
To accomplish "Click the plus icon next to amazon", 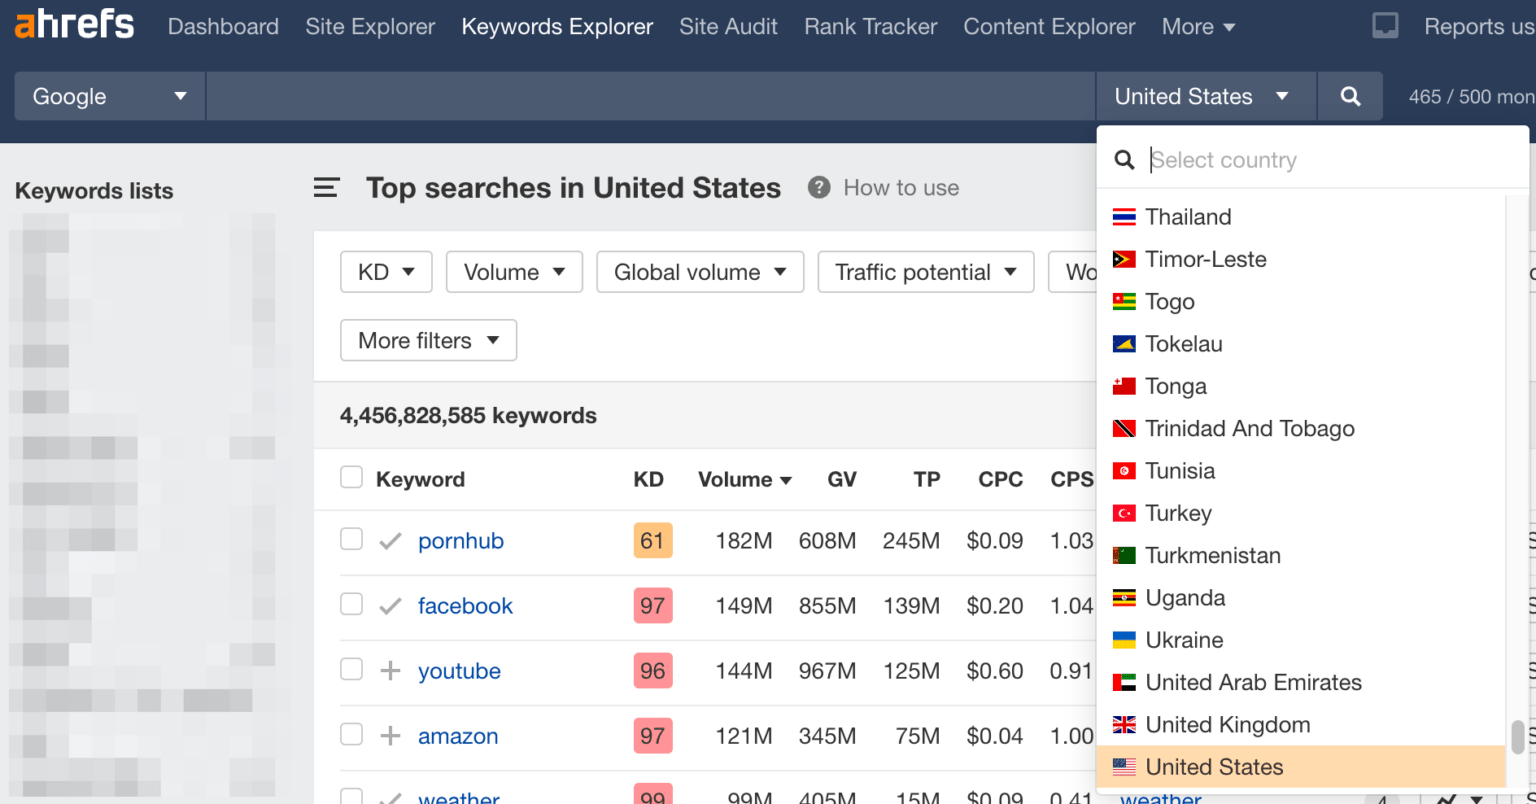I will coord(390,736).
